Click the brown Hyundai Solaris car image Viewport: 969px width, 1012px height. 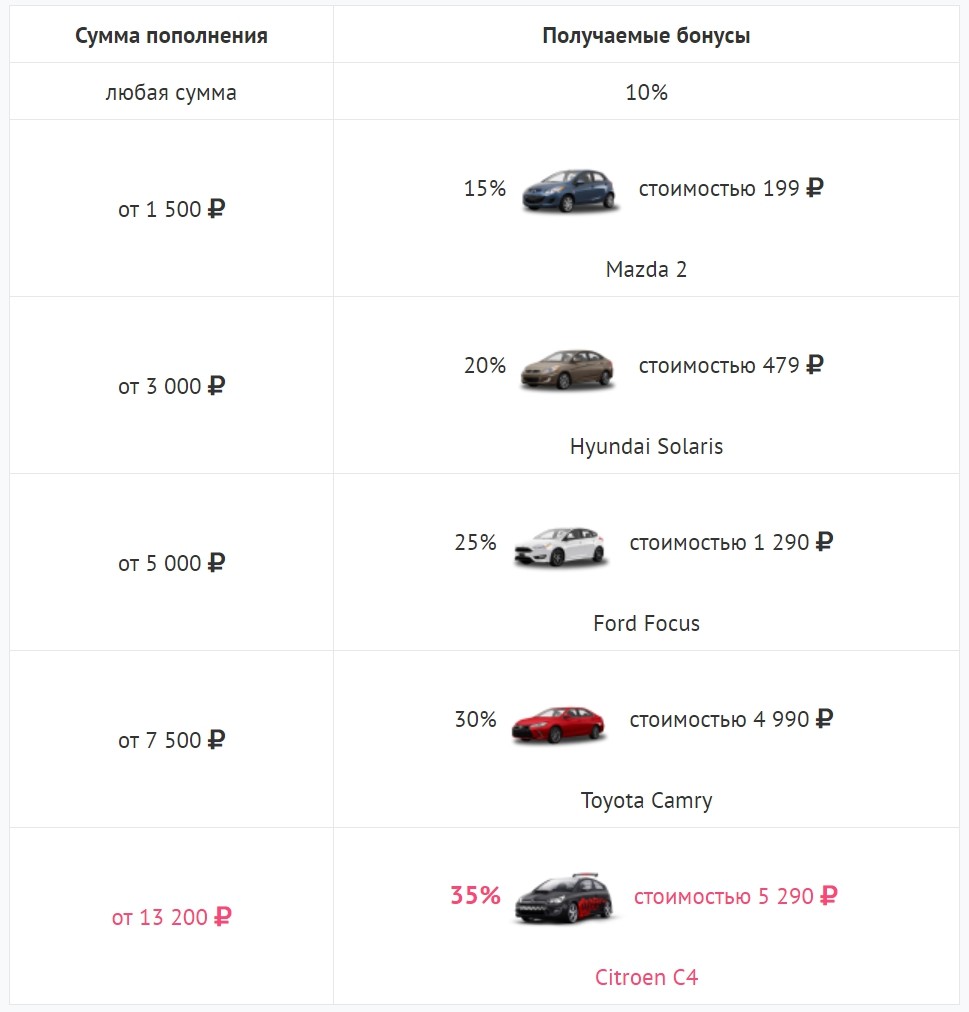pos(567,368)
